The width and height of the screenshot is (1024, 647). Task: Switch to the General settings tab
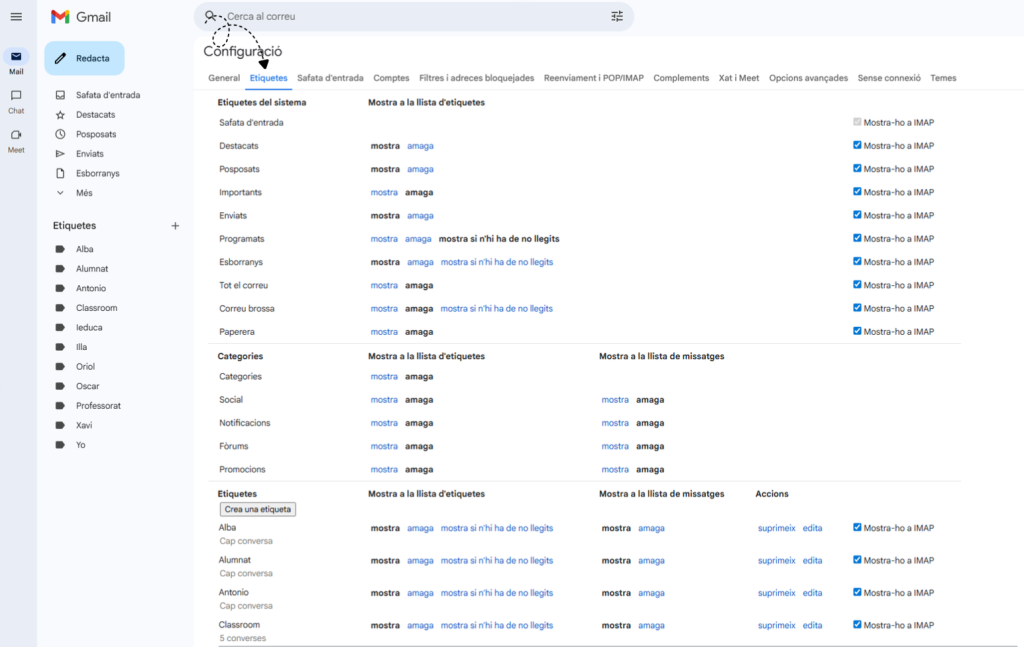[x=224, y=78]
